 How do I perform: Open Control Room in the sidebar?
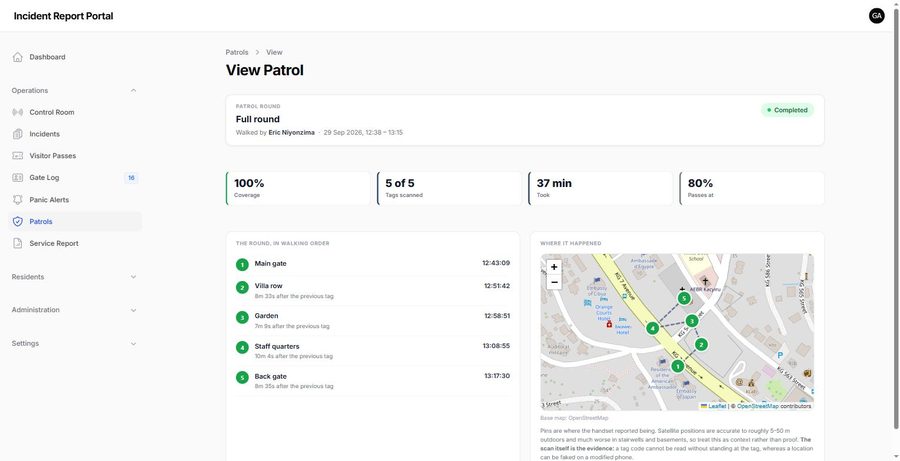(75, 112)
